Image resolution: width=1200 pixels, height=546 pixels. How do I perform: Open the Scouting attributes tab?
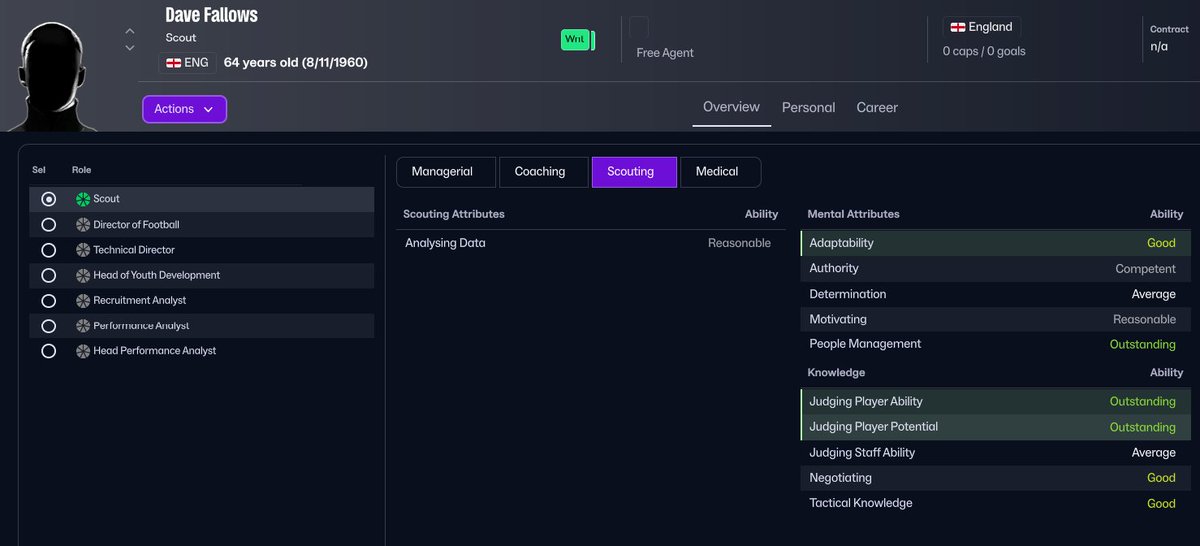point(634,172)
